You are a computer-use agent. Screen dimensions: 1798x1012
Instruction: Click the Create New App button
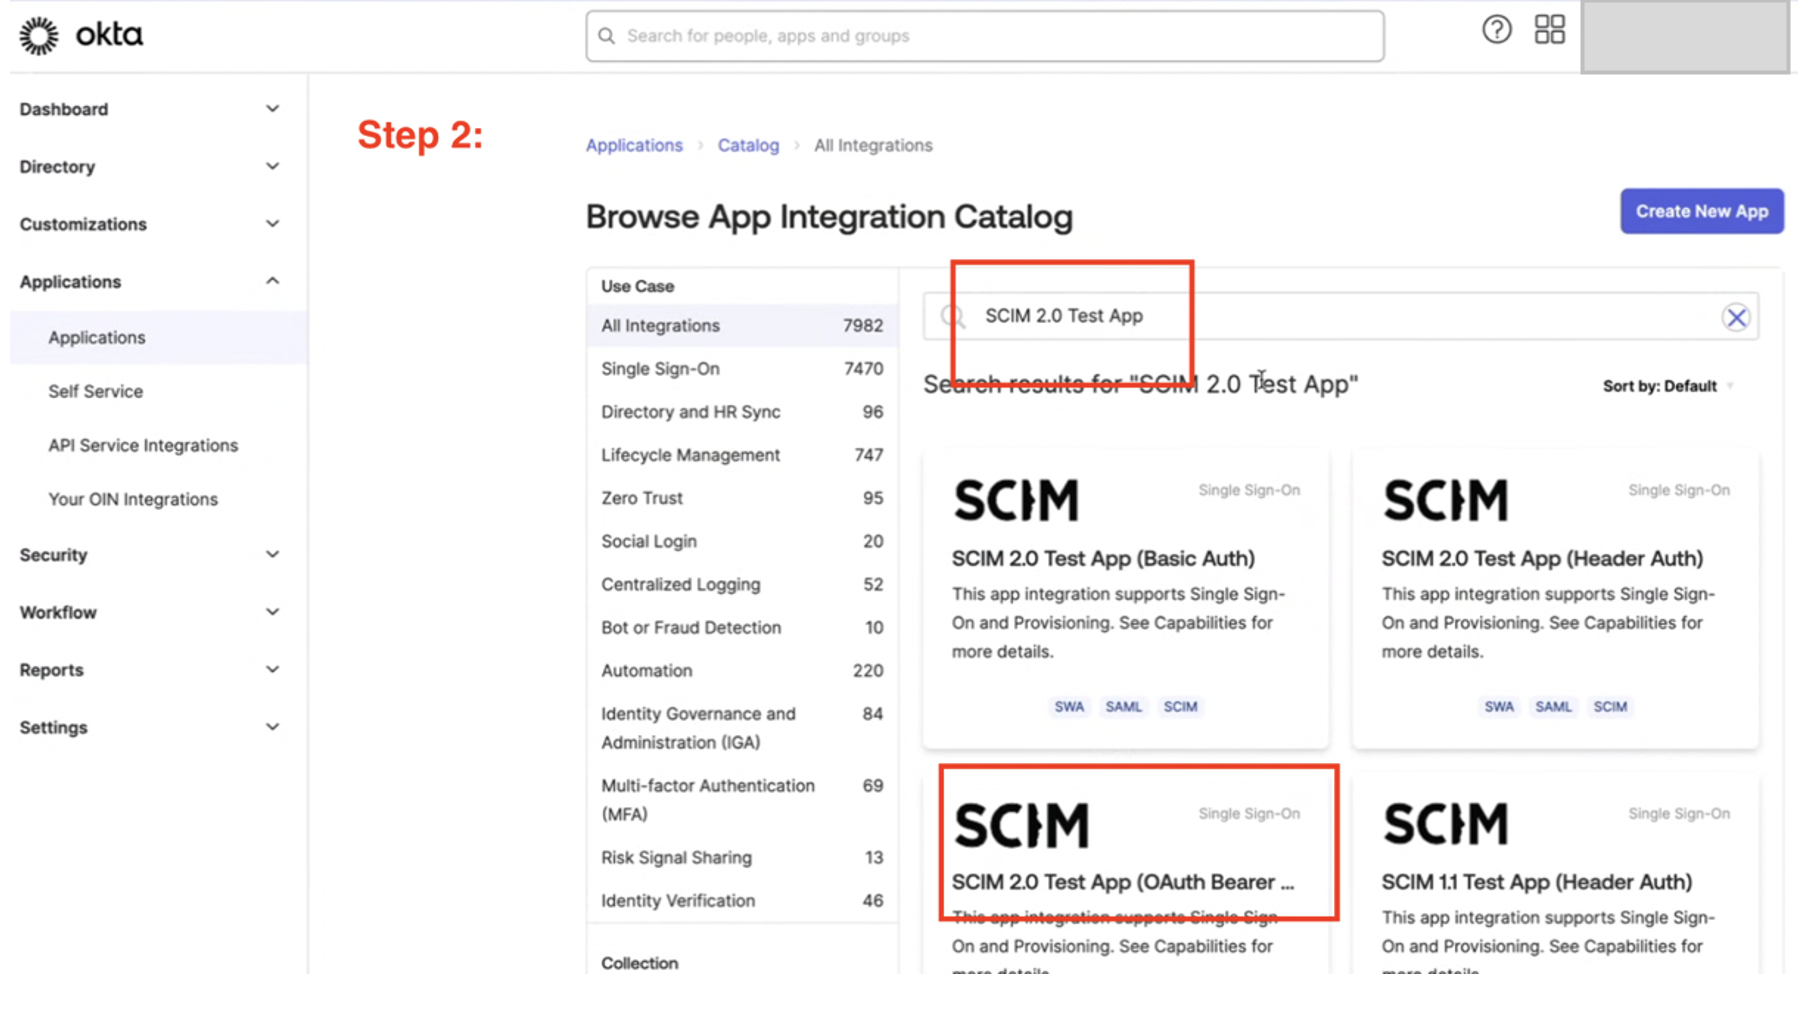point(1701,211)
